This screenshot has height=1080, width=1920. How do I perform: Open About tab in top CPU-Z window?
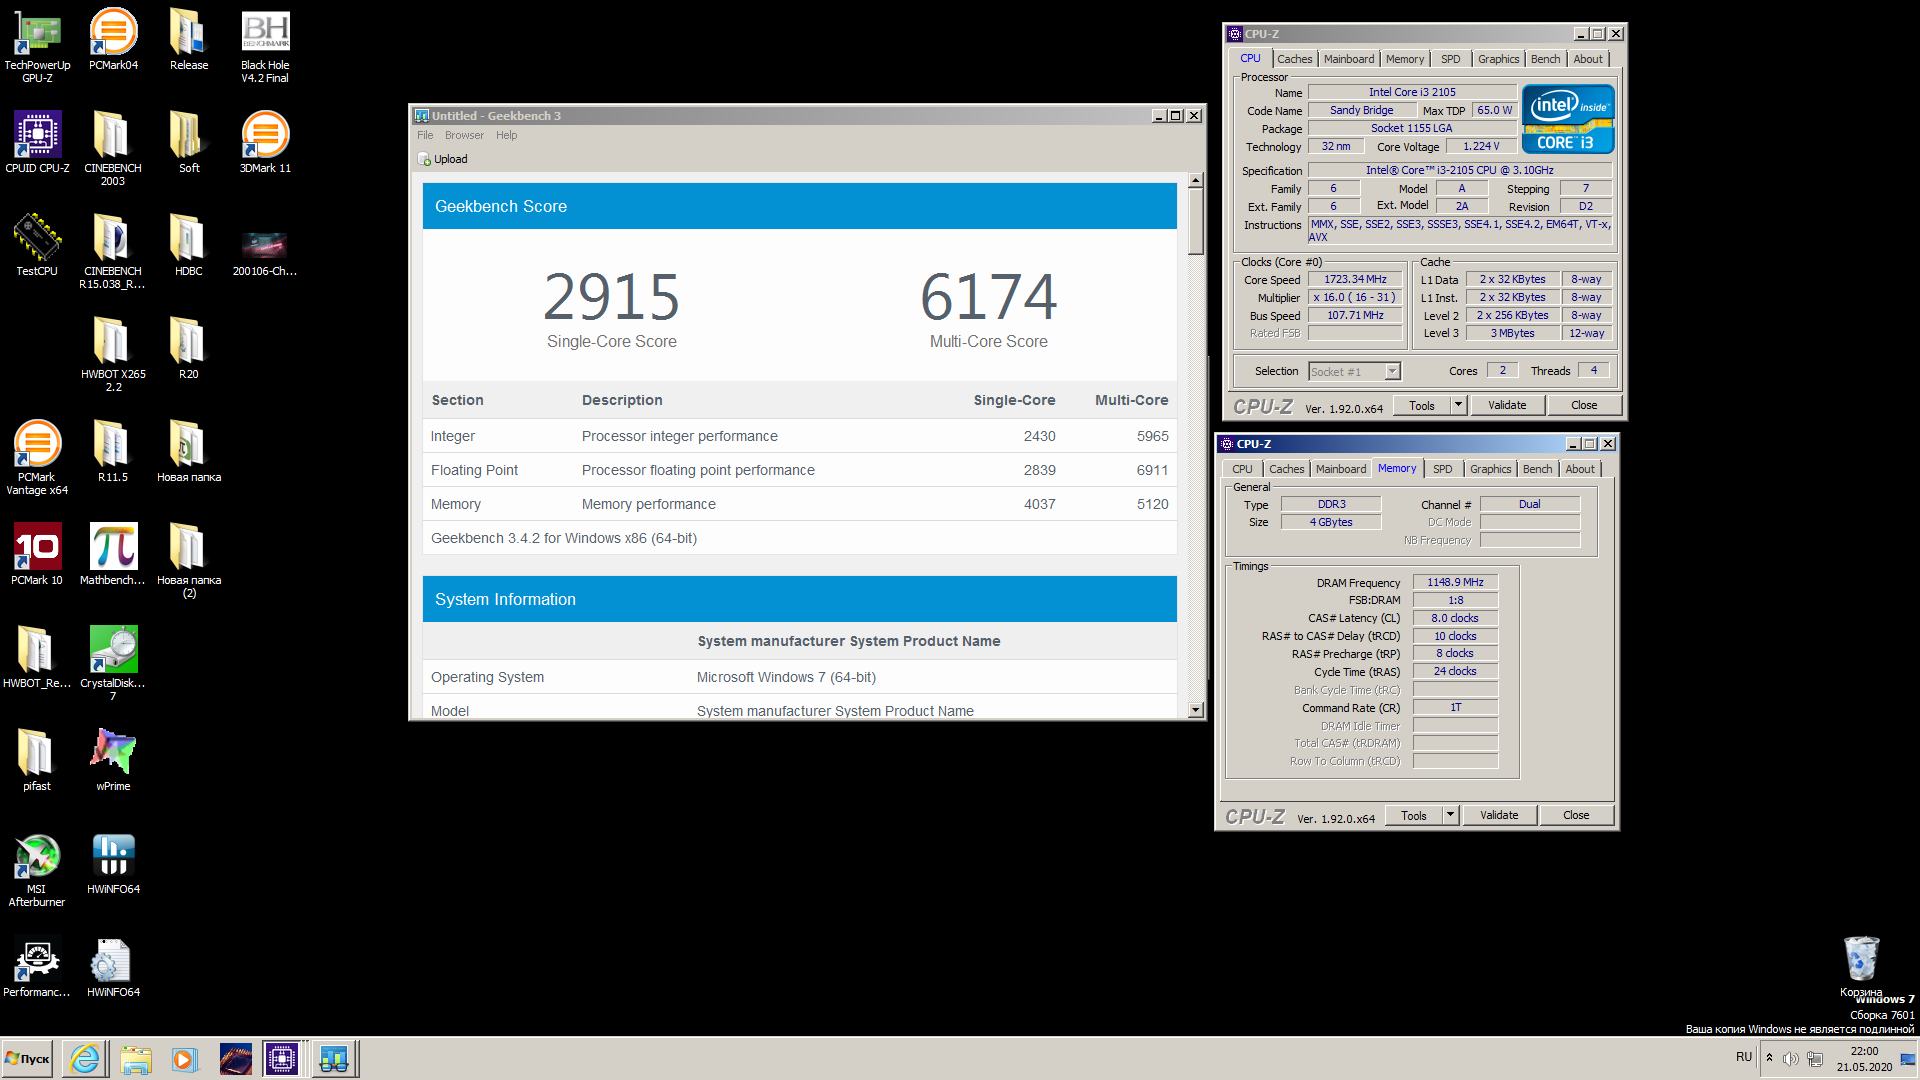coord(1587,59)
